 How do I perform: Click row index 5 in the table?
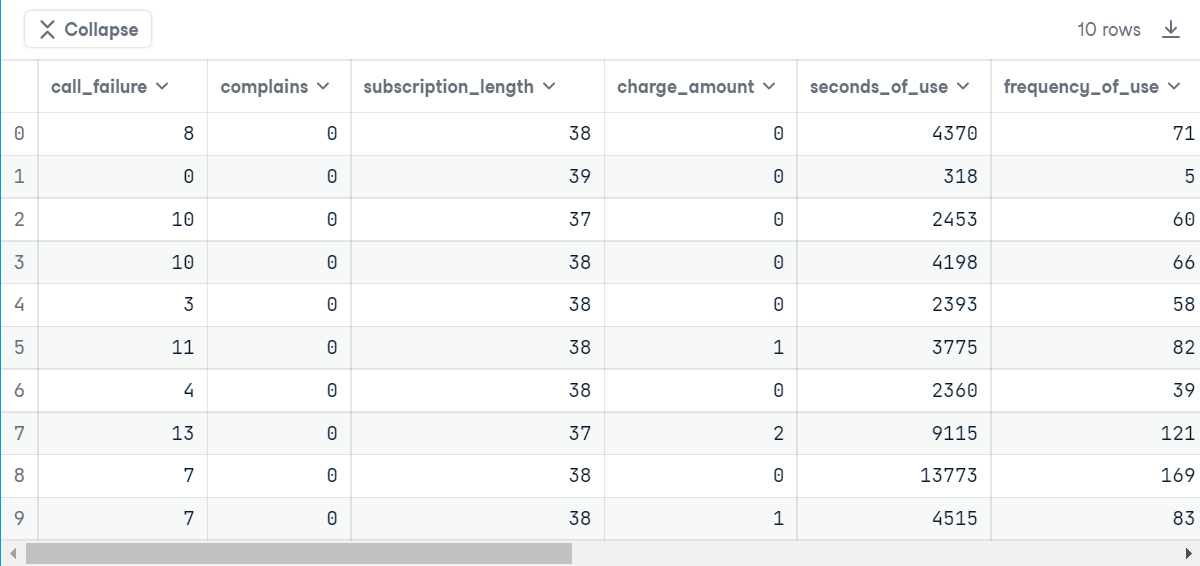[18, 348]
